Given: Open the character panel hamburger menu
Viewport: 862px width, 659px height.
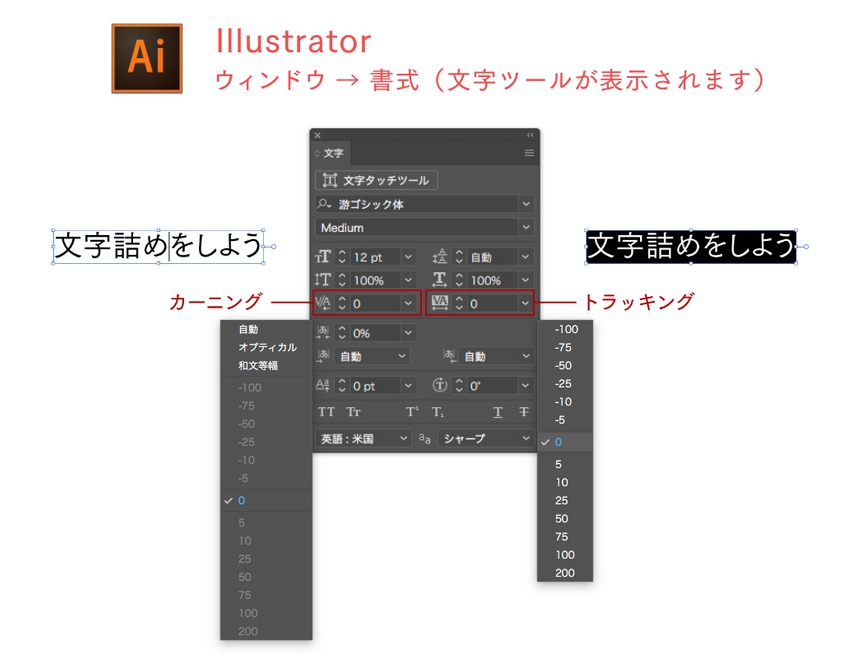Looking at the screenshot, I should pyautogui.click(x=529, y=153).
